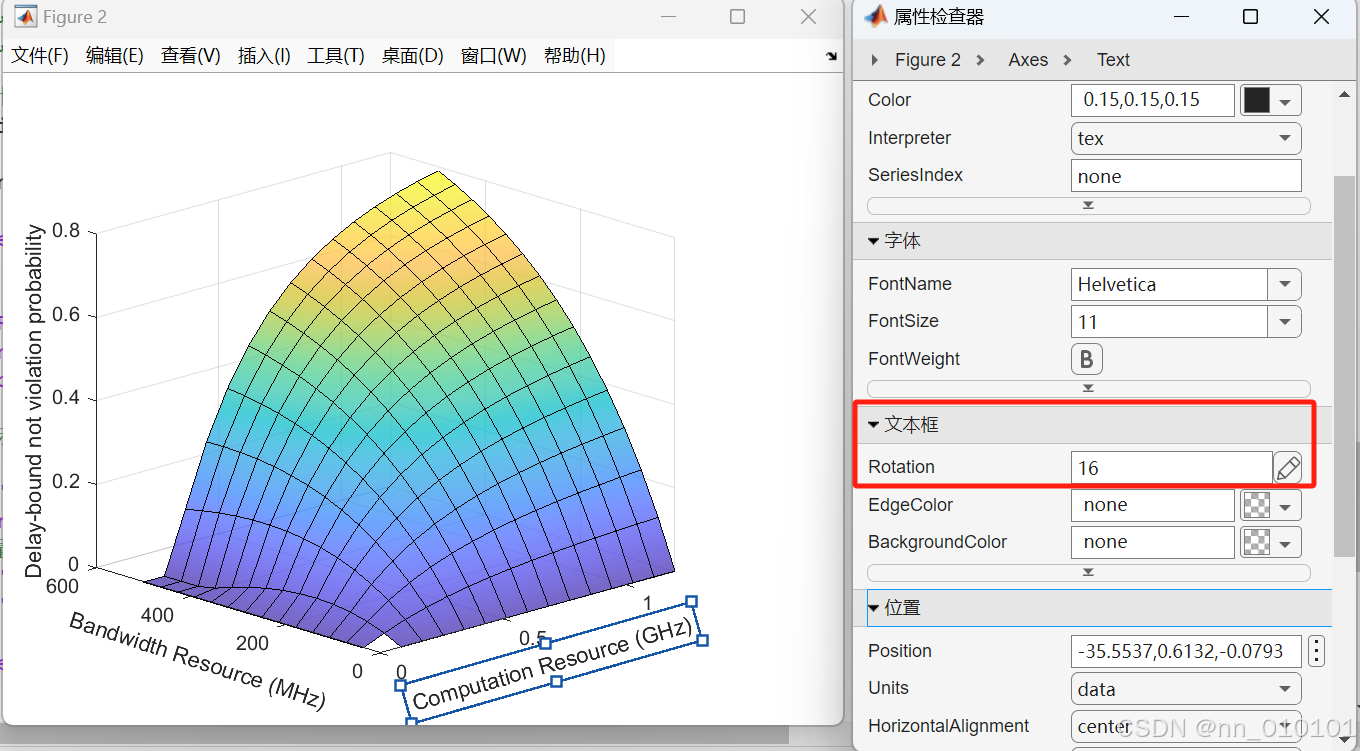Click the 0.8 tick label on z-axis

[66, 231]
